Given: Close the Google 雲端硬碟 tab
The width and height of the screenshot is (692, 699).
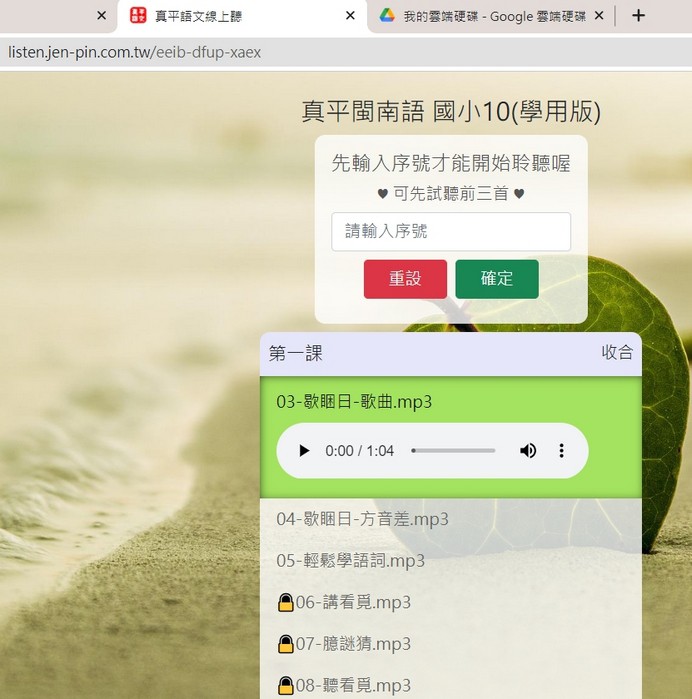Looking at the screenshot, I should point(599,16).
